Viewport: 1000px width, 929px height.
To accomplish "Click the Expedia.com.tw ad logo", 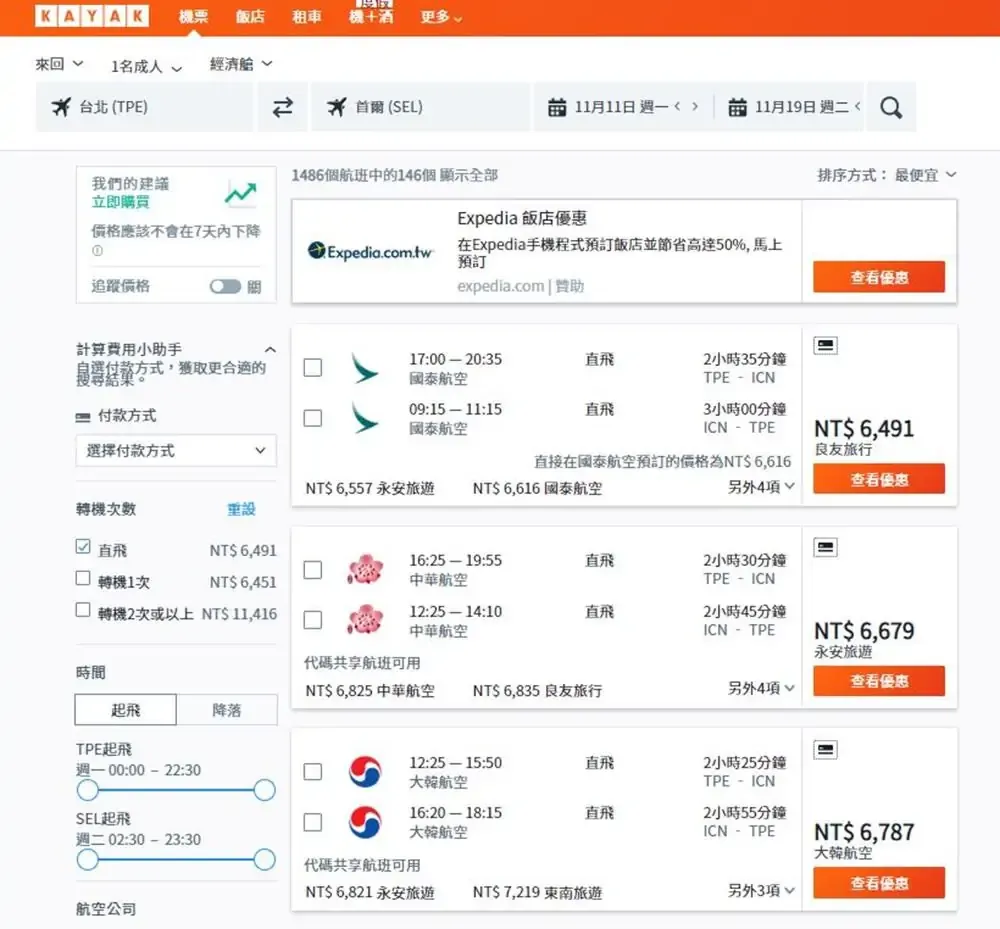I will (x=370, y=251).
